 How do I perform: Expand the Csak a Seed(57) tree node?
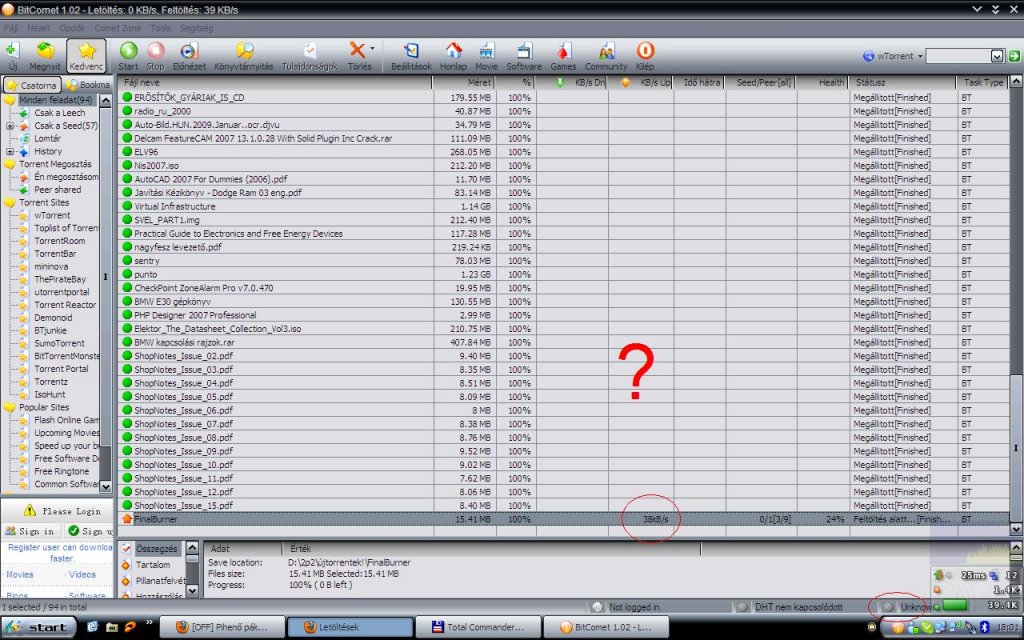[10, 125]
